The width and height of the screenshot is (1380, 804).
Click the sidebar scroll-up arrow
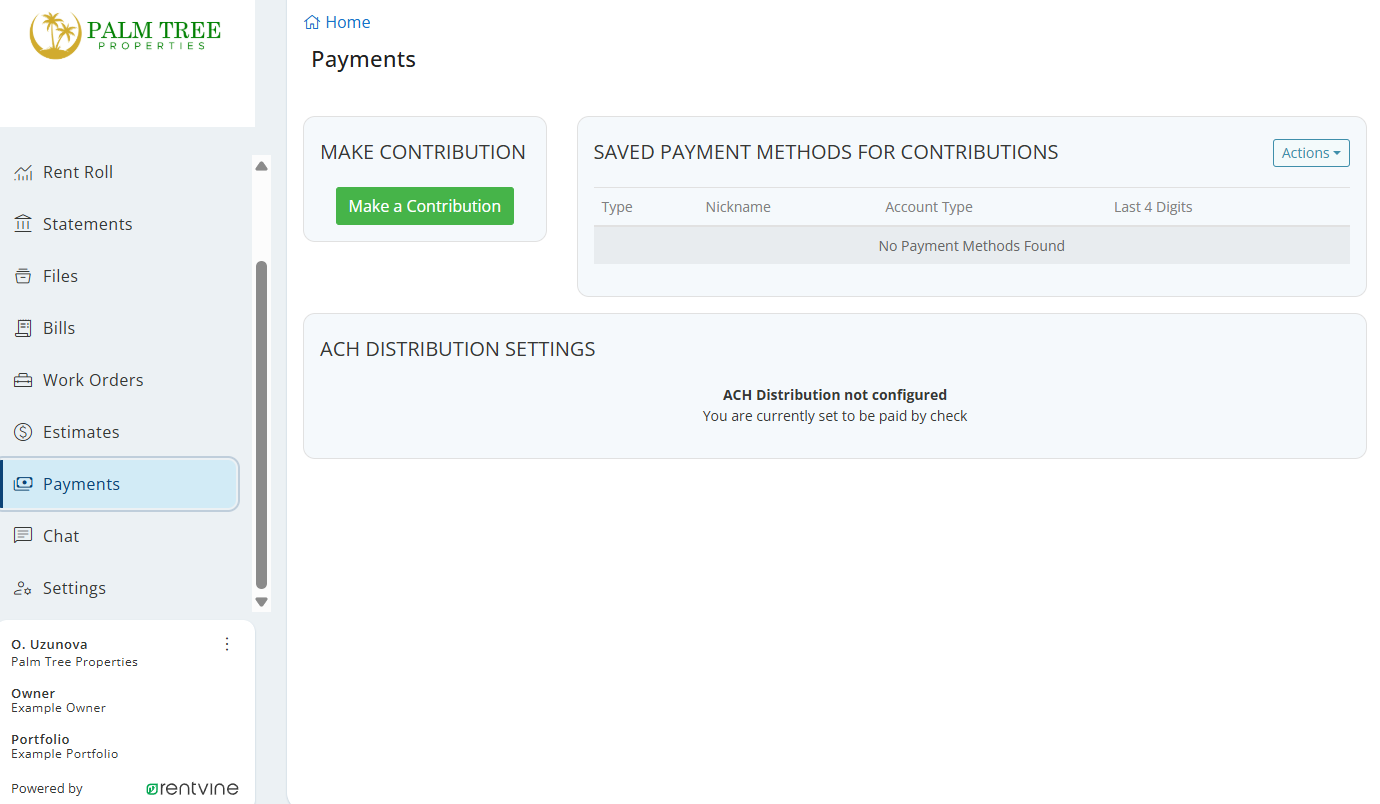(x=262, y=166)
